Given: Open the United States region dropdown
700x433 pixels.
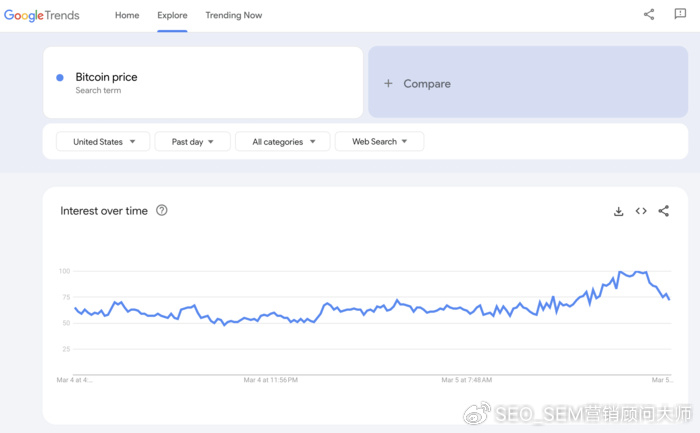Looking at the screenshot, I should coord(103,142).
